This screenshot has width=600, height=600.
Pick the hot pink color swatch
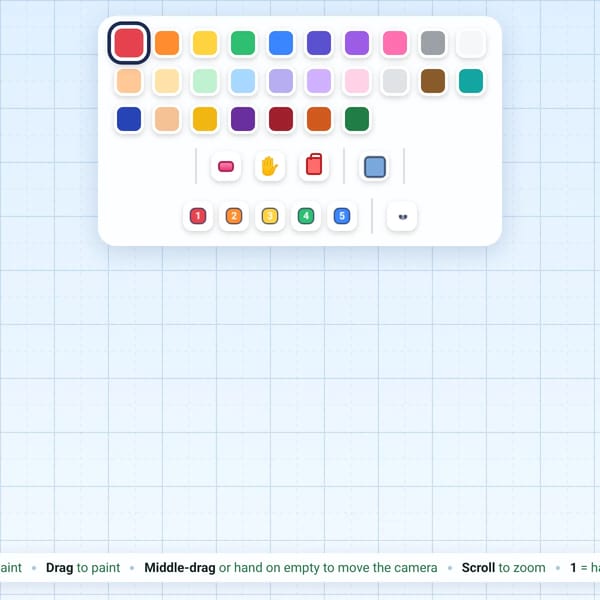395,43
